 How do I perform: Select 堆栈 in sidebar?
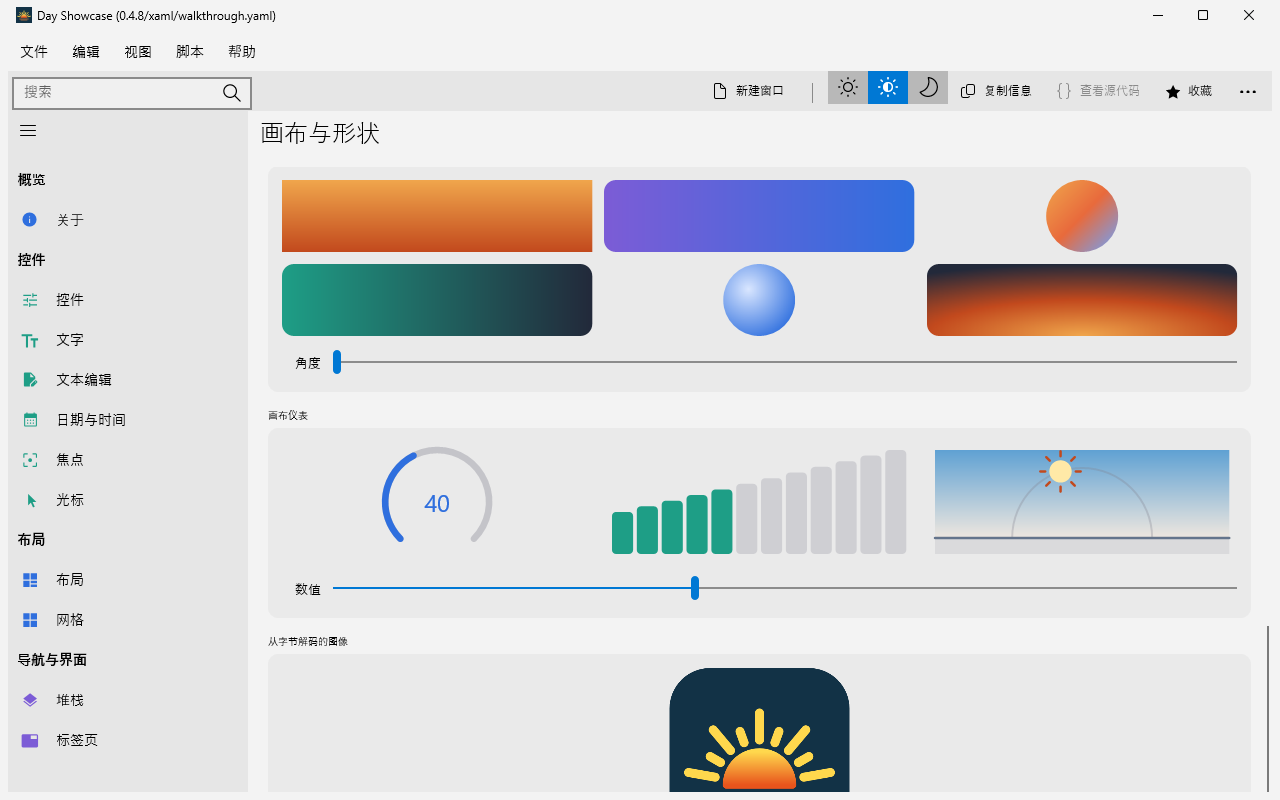pyautogui.click(x=70, y=700)
